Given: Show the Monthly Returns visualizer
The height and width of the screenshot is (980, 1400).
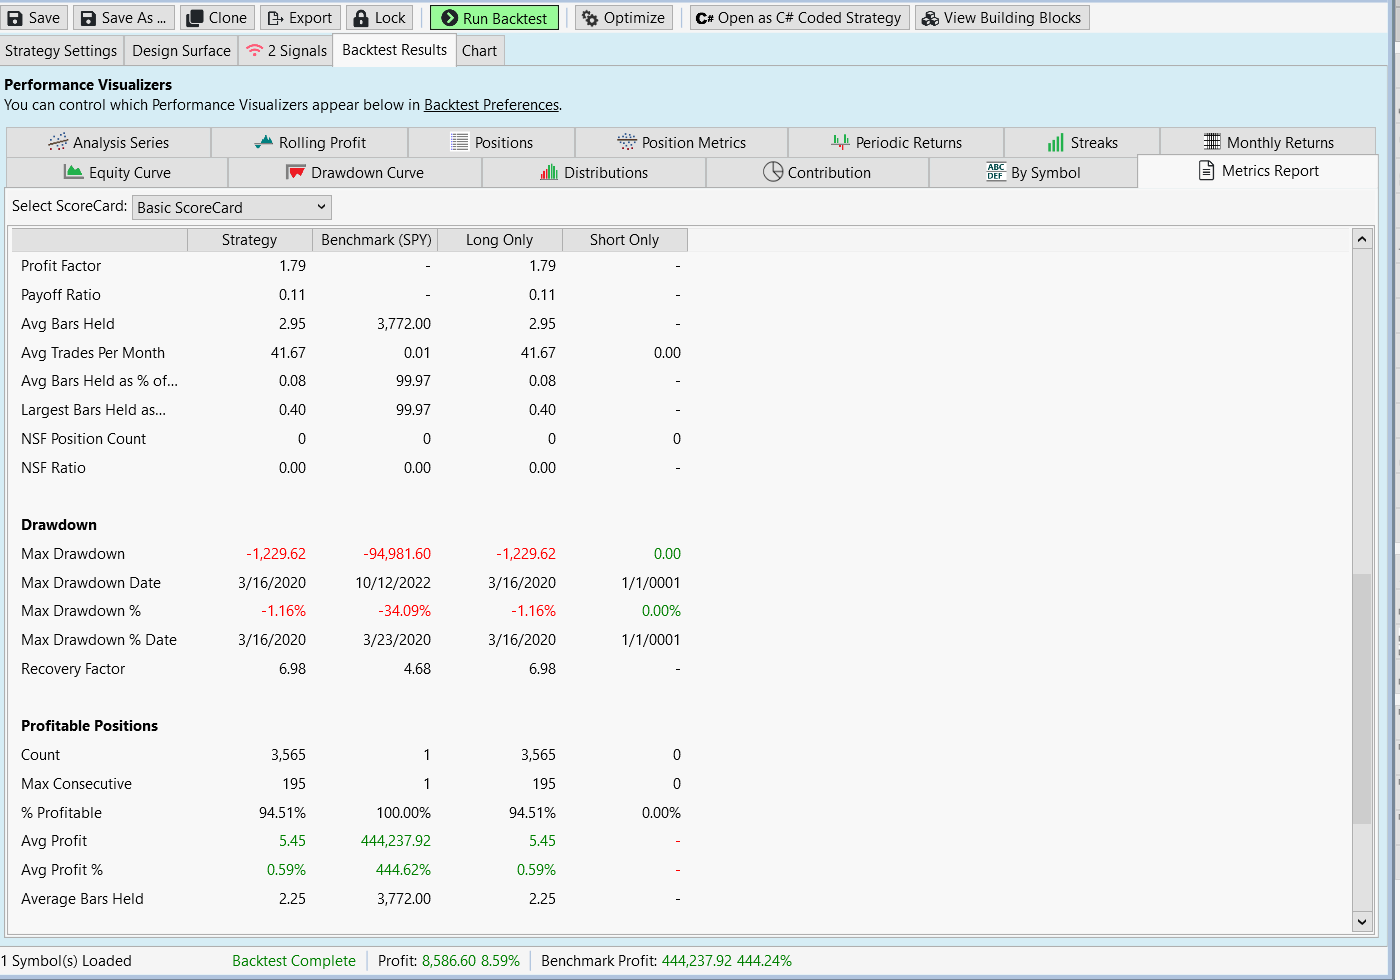Looking at the screenshot, I should (1268, 143).
